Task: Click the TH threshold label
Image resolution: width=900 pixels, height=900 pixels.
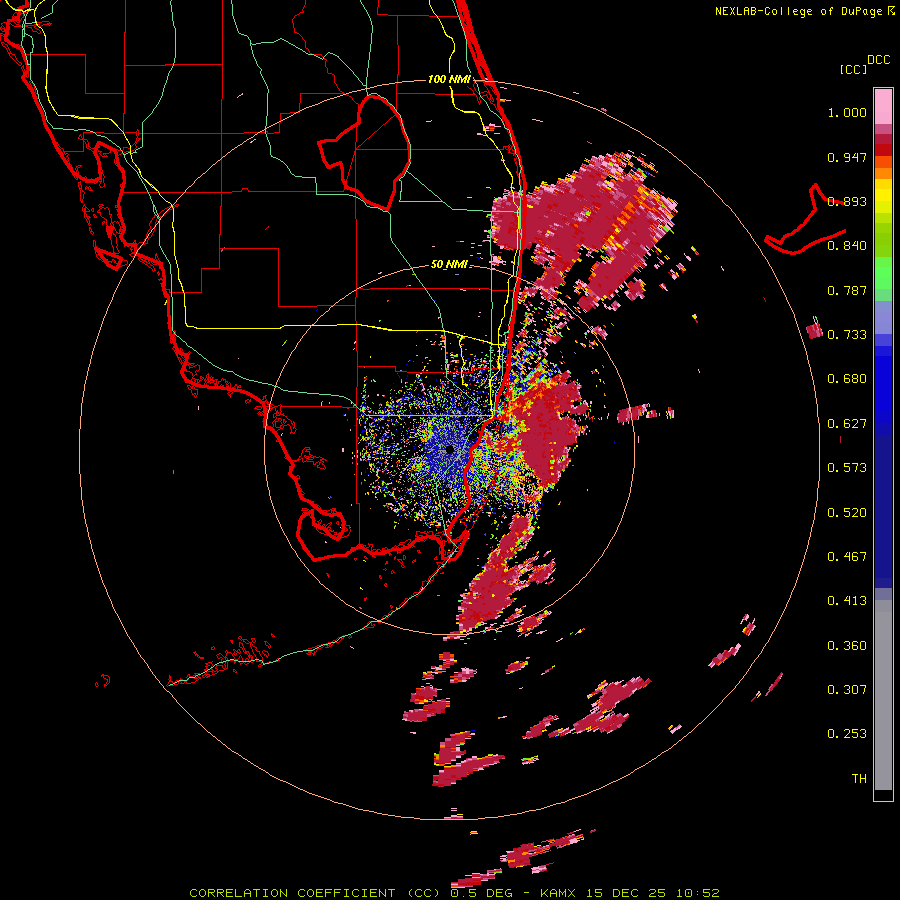Action: (859, 779)
